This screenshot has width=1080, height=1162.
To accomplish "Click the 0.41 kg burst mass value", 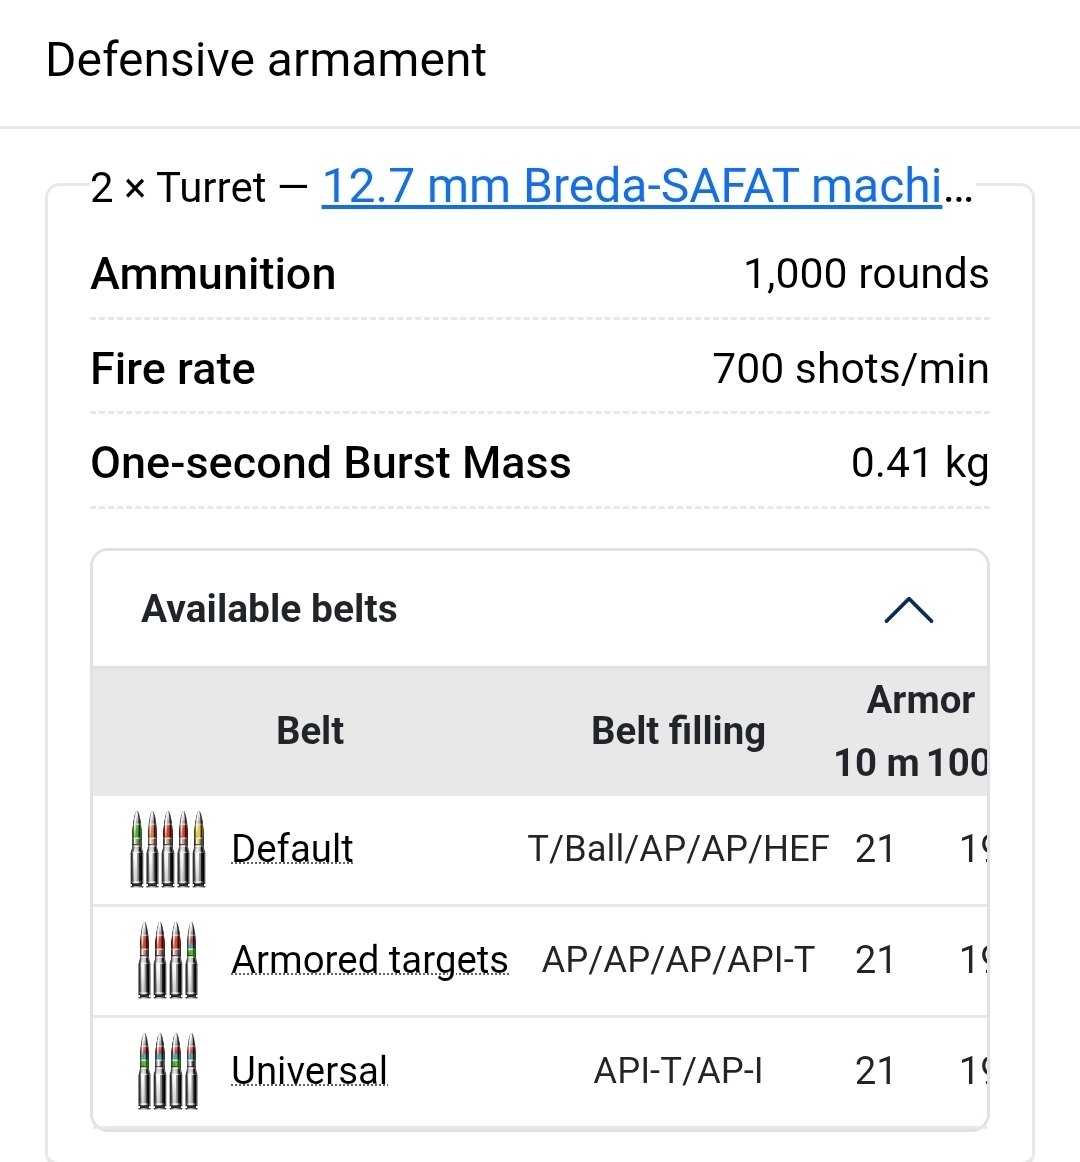I will pos(919,463).
